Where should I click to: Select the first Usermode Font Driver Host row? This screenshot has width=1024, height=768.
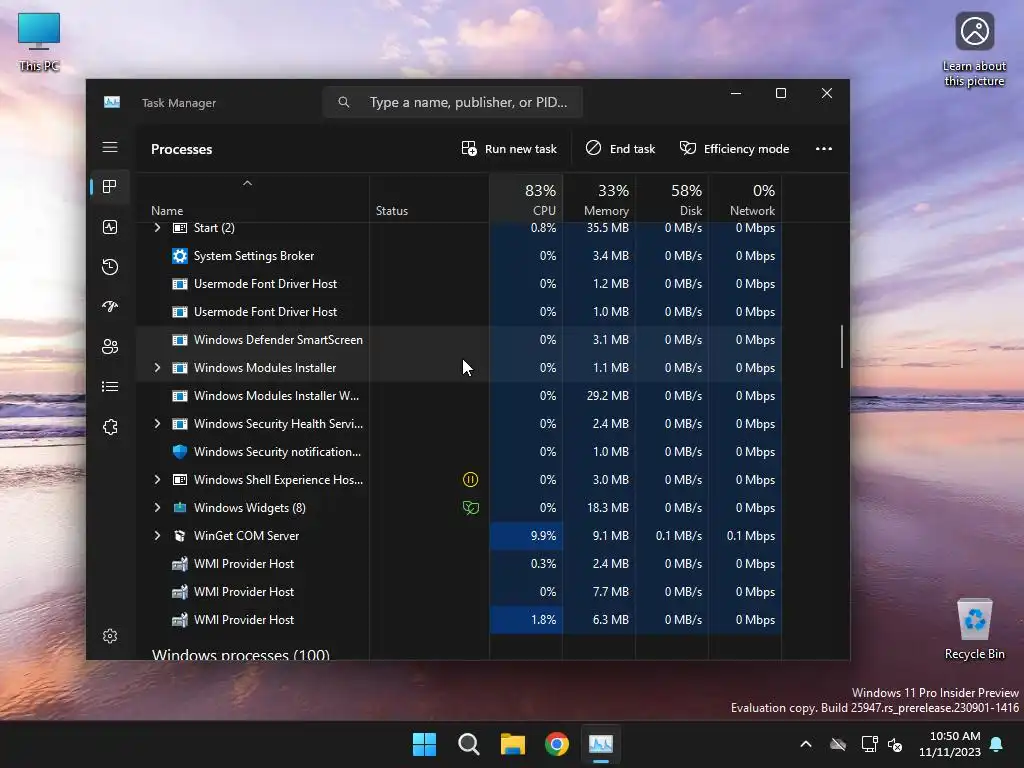(x=458, y=284)
